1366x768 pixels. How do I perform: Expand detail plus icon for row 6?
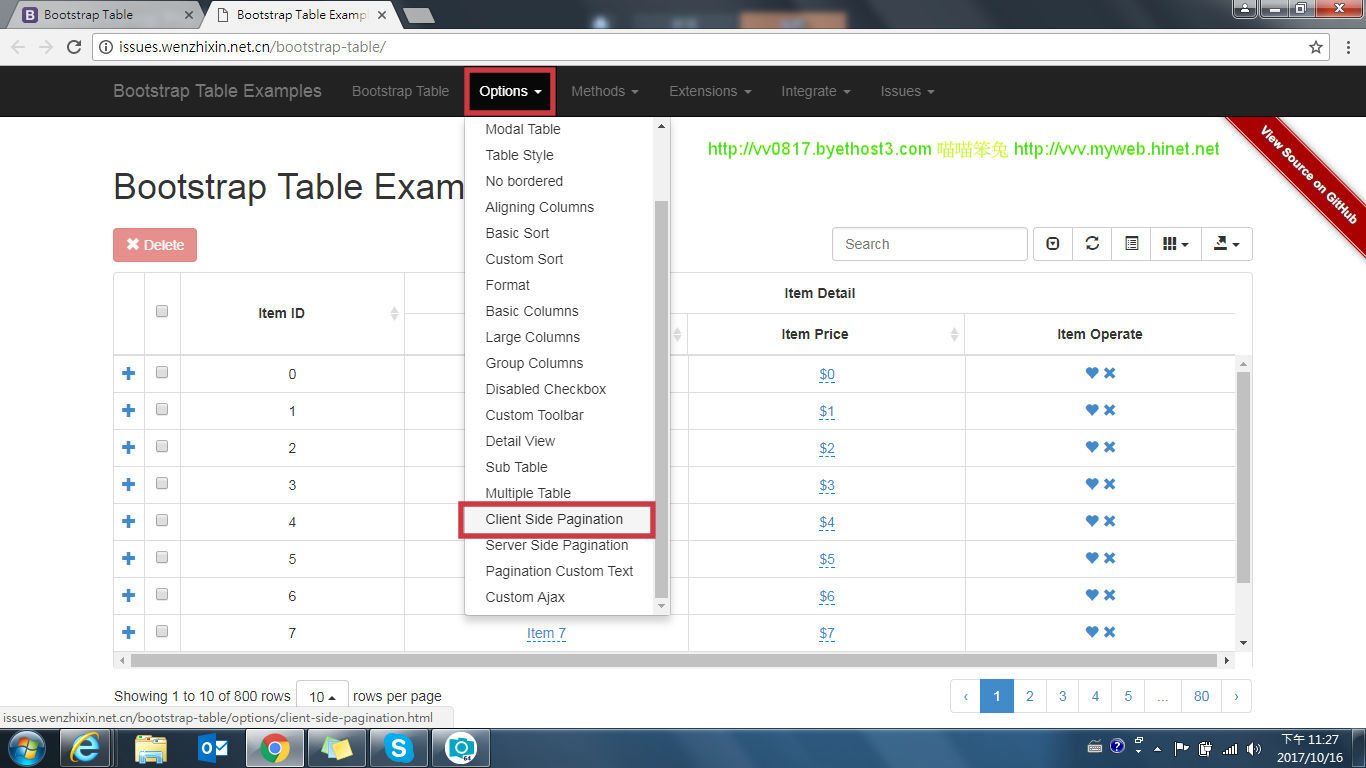point(128,596)
